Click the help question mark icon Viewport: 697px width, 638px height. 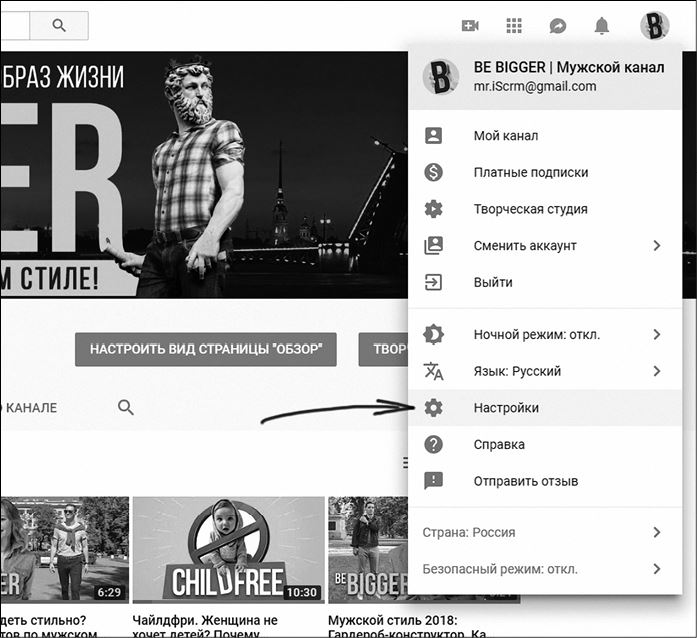433,444
